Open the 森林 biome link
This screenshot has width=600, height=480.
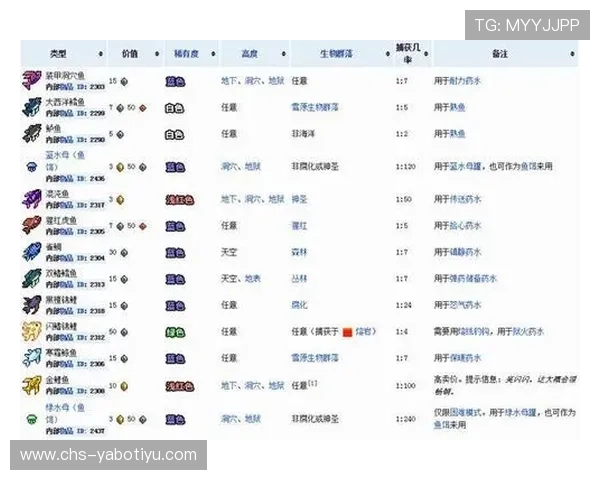point(299,252)
